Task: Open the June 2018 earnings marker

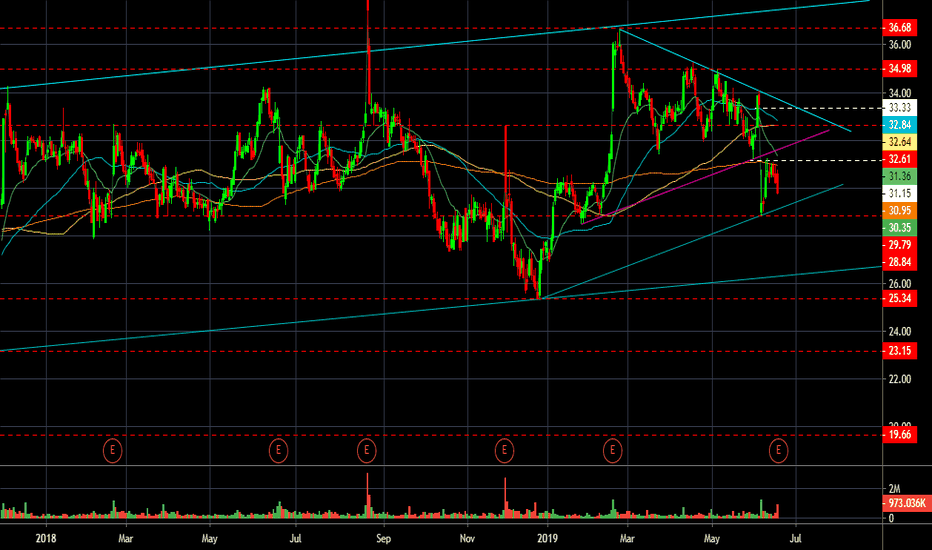Action: [278, 450]
